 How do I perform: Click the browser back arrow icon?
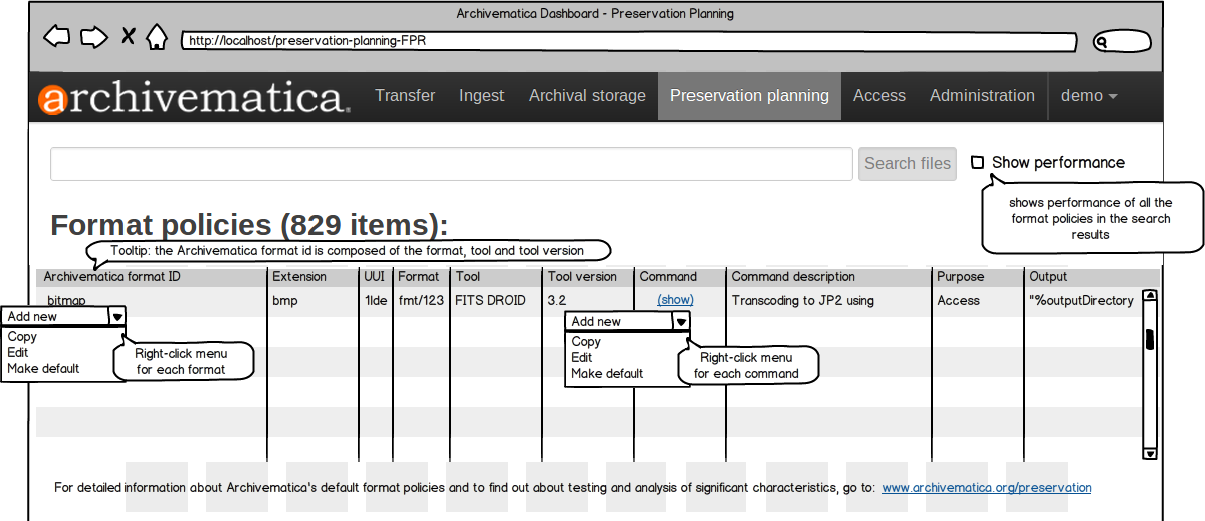coord(57,38)
